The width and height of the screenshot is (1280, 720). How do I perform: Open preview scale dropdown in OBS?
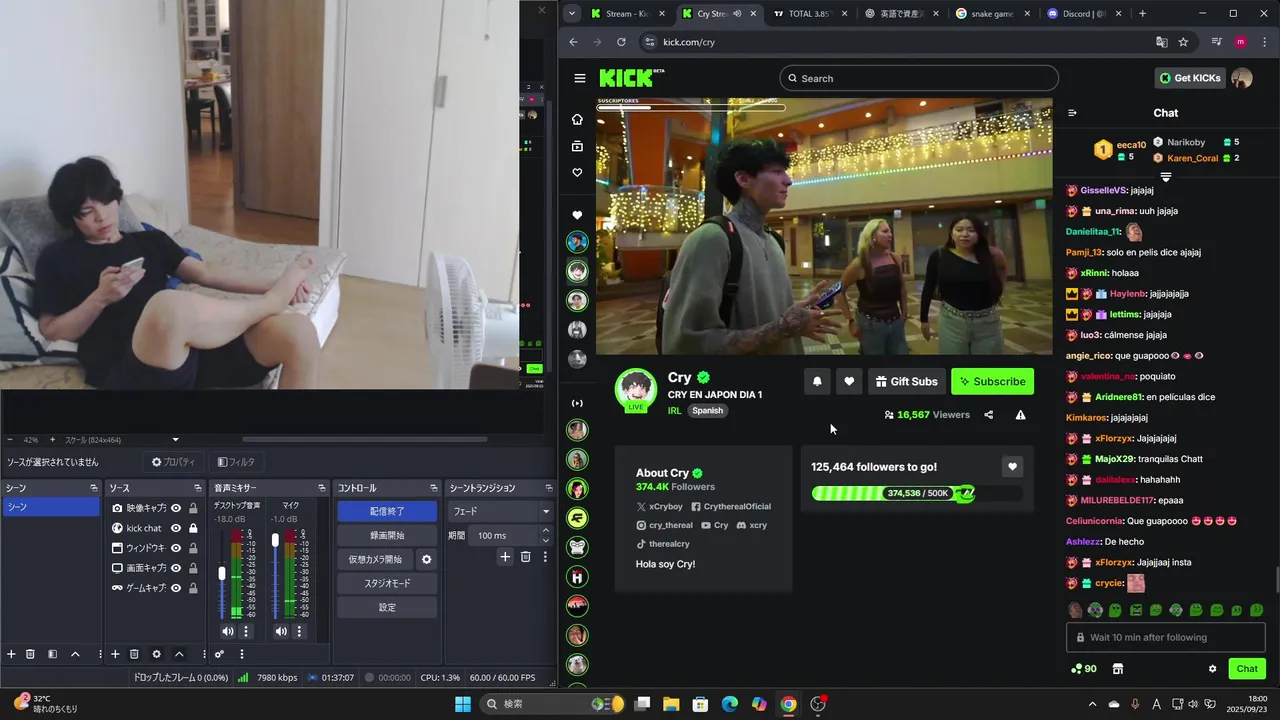(176, 440)
